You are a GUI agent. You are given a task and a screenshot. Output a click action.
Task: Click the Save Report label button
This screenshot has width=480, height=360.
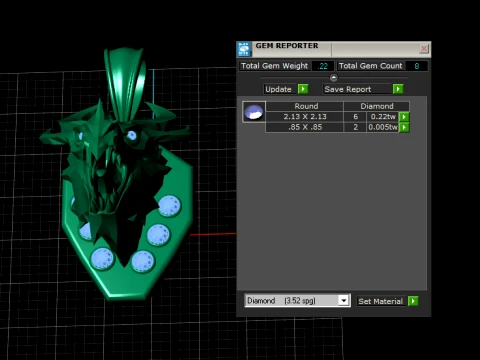pyautogui.click(x=357, y=89)
